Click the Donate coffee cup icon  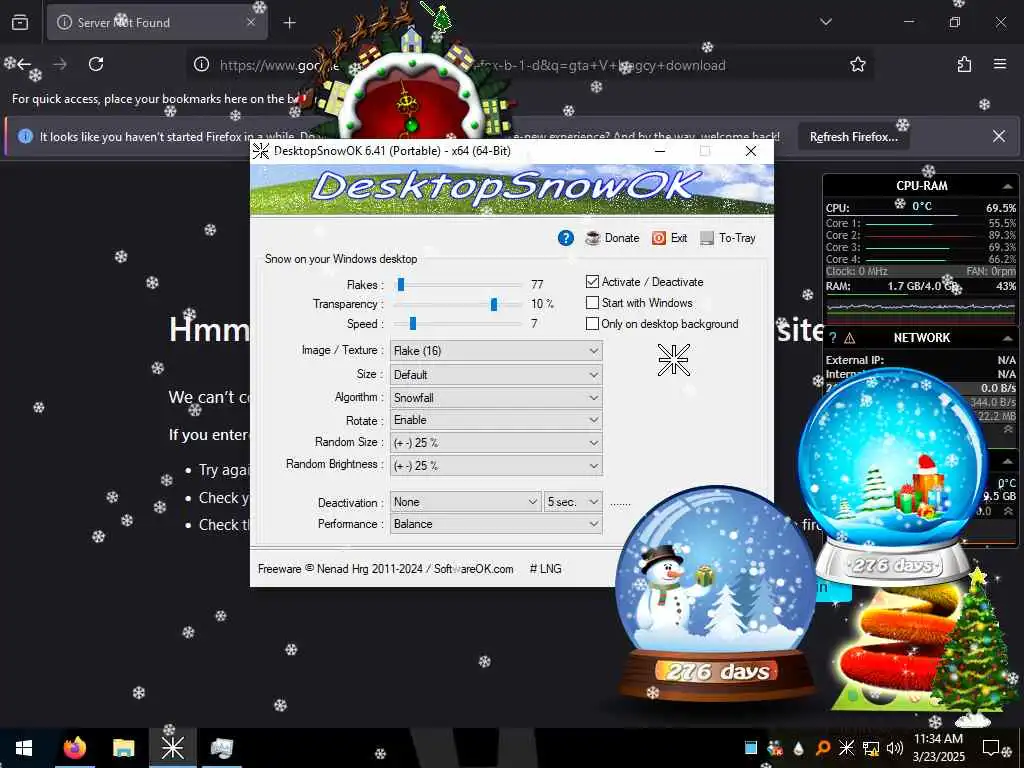(x=592, y=238)
